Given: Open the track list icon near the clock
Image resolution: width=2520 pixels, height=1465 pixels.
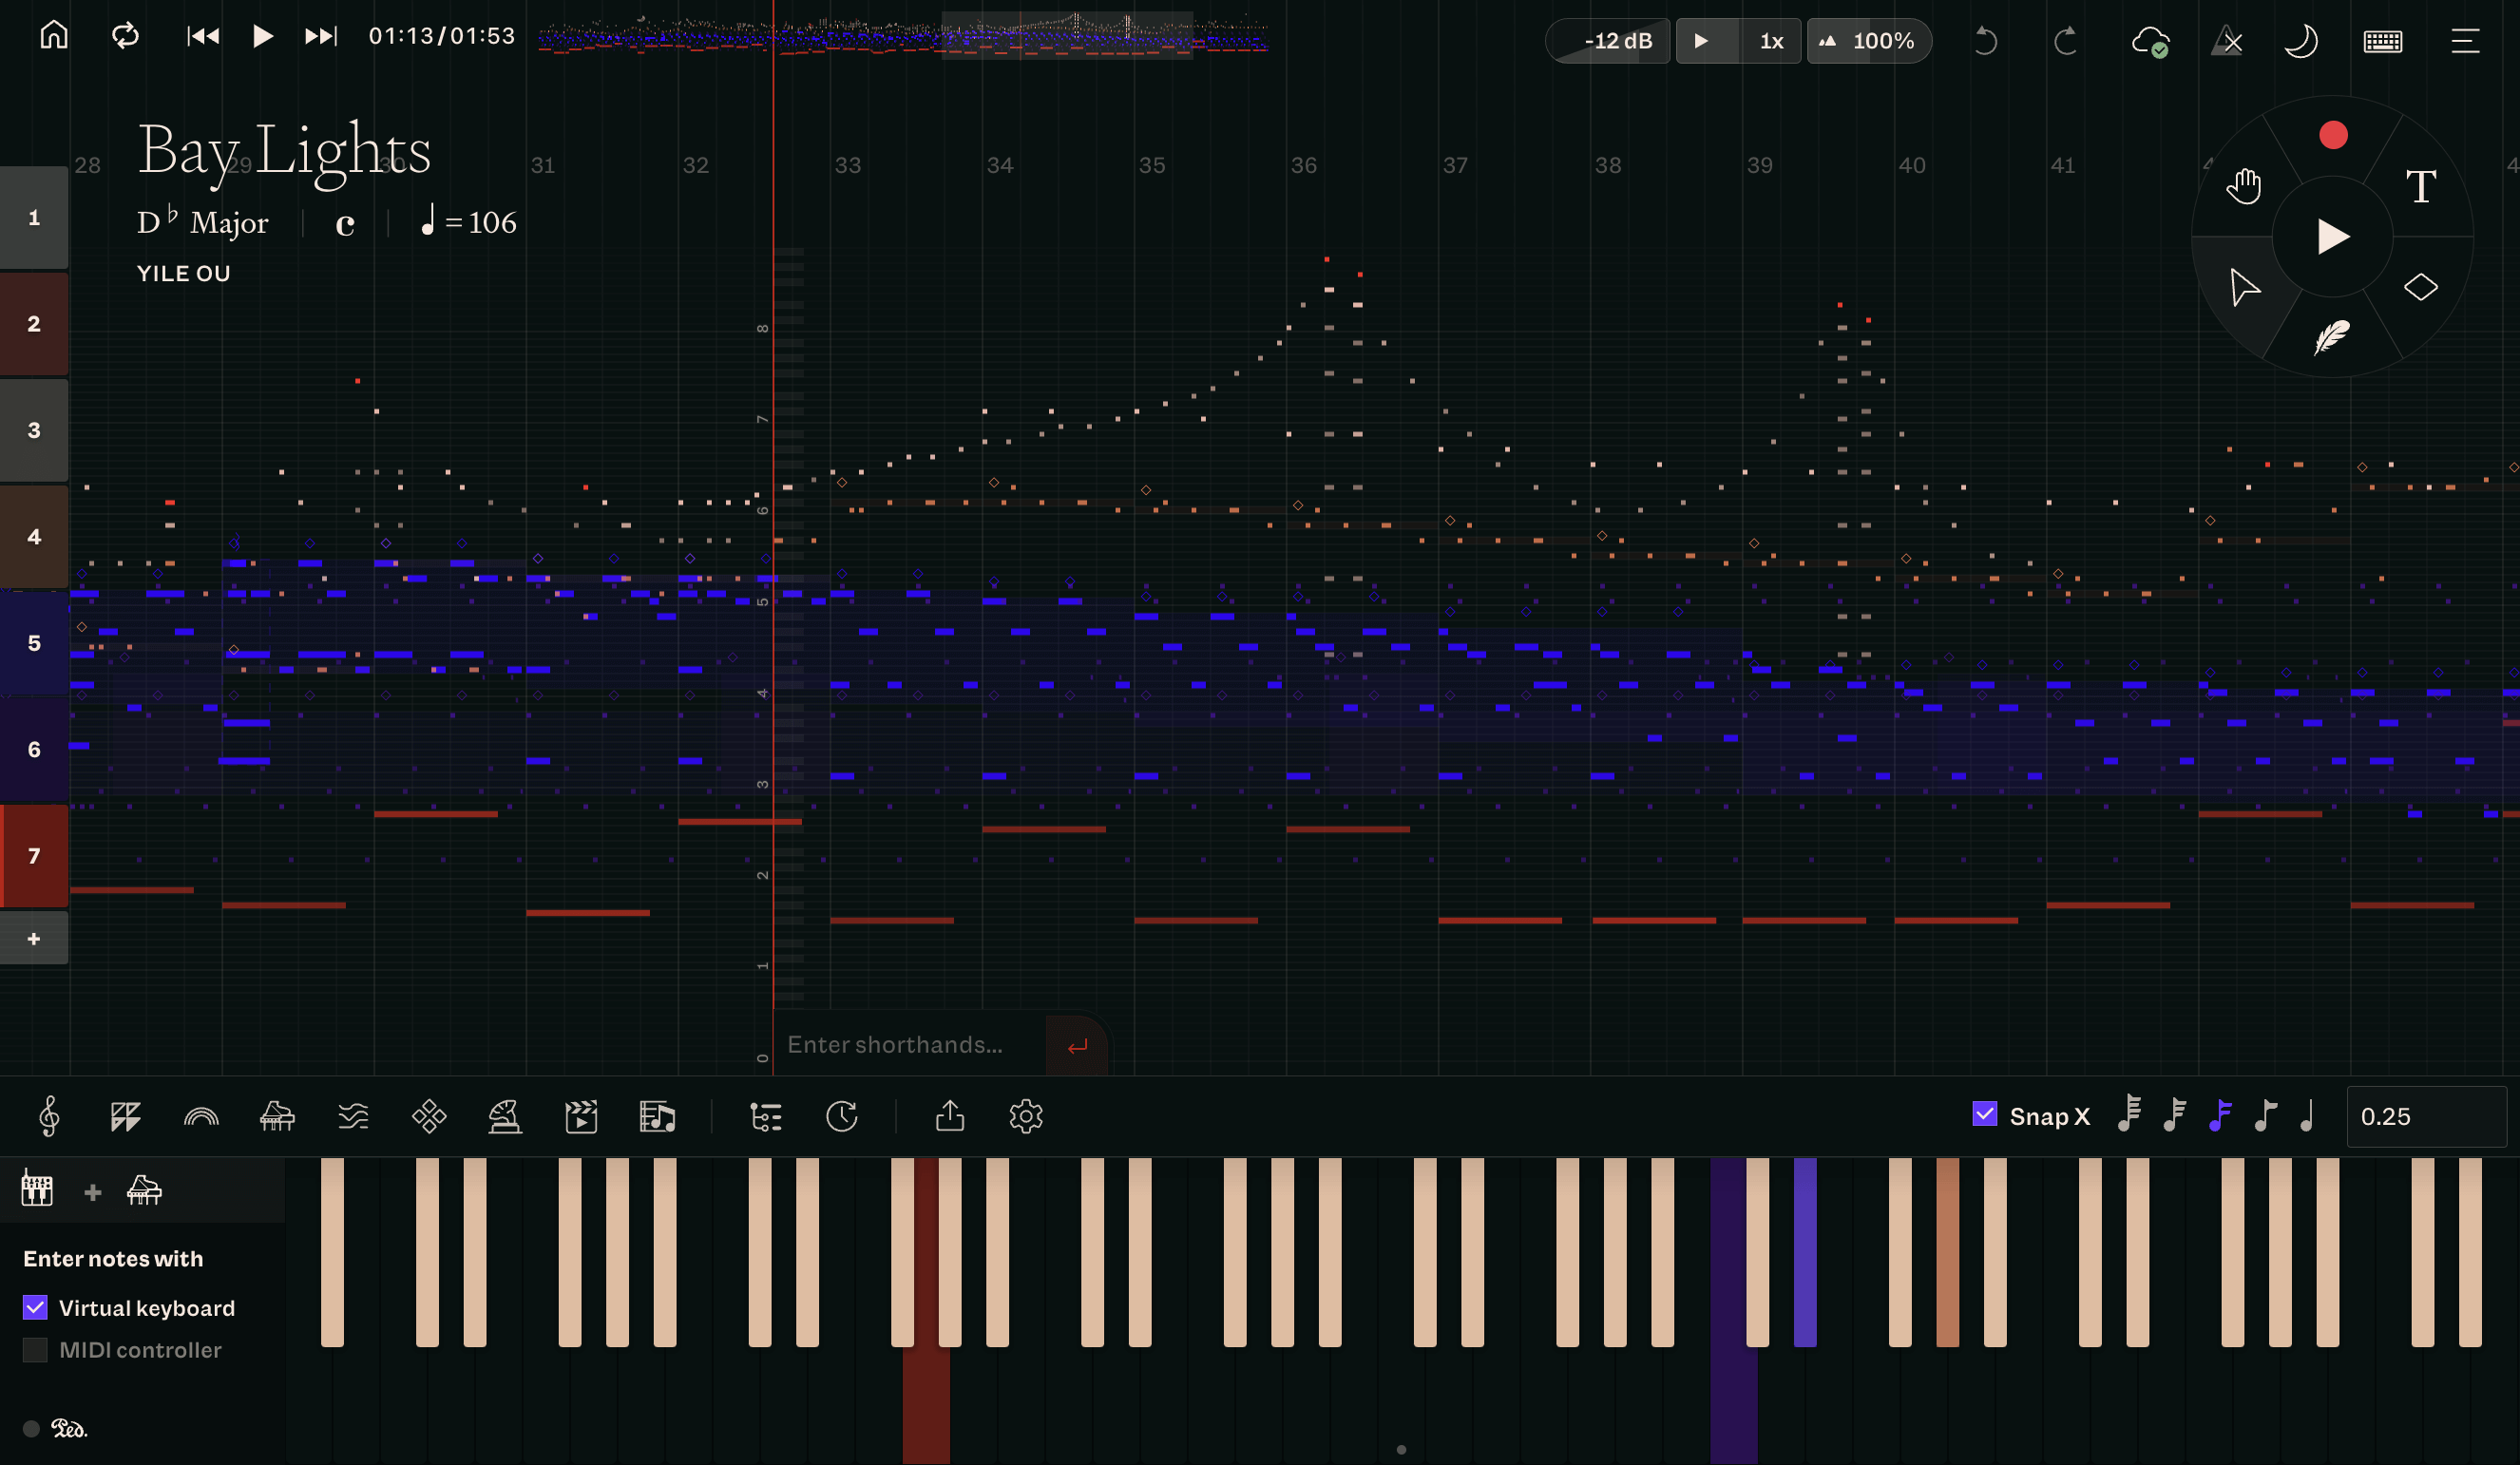Looking at the screenshot, I should point(765,1116).
